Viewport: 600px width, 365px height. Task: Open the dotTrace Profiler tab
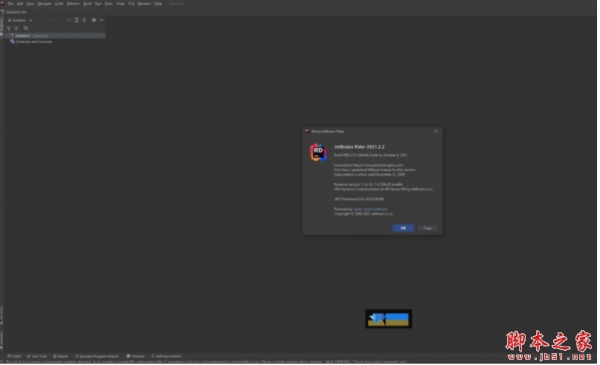(166, 357)
